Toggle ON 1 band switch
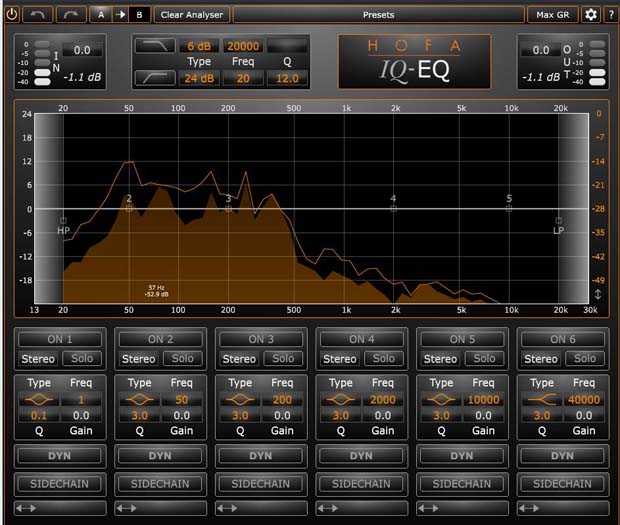This screenshot has height=525, width=620. 60,339
